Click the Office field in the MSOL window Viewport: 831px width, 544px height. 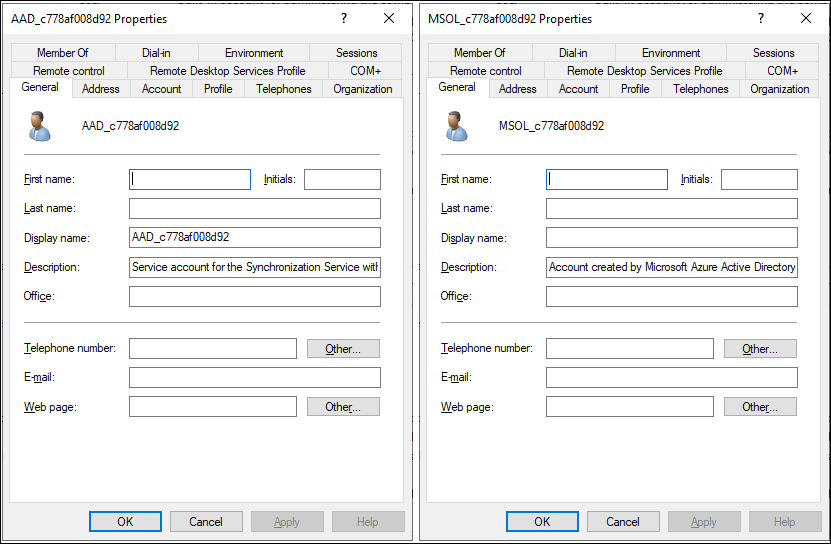pyautogui.click(x=672, y=296)
